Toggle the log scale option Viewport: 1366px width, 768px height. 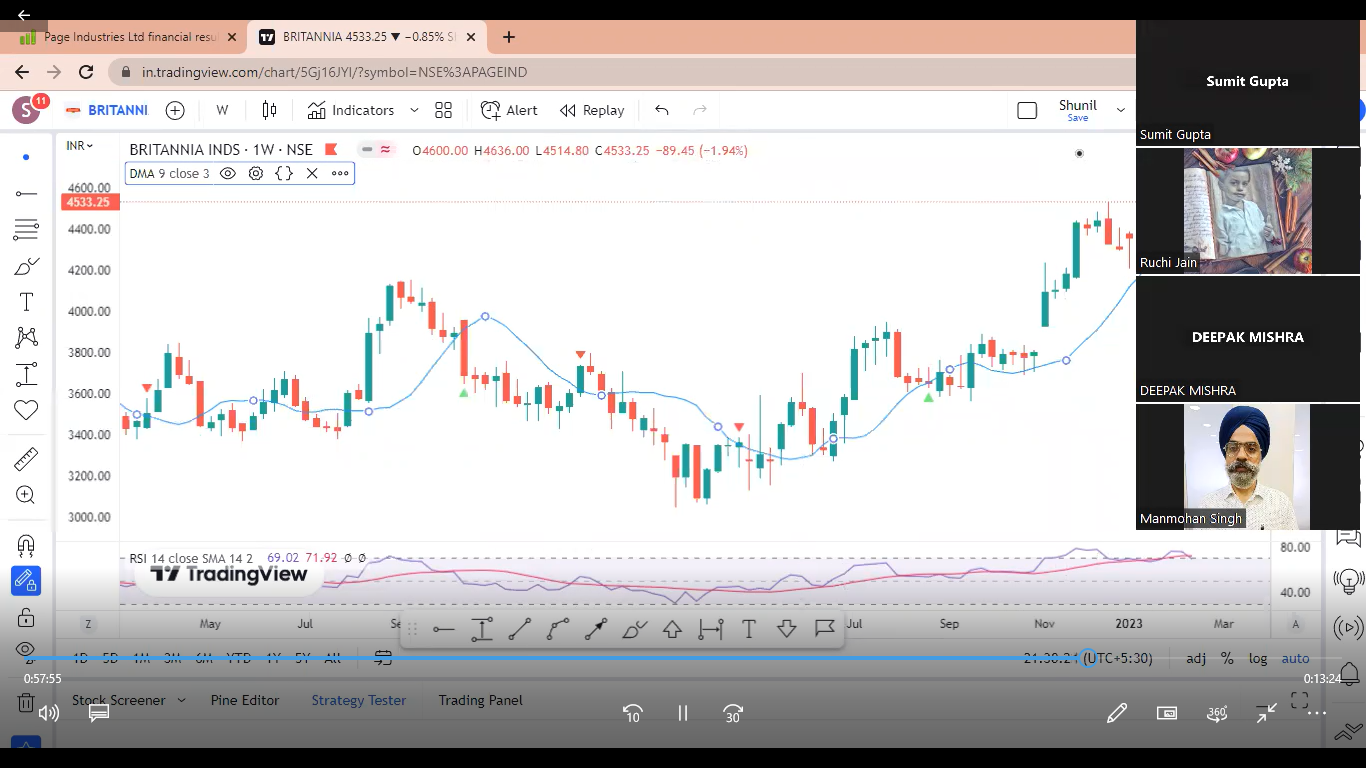pos(1258,658)
